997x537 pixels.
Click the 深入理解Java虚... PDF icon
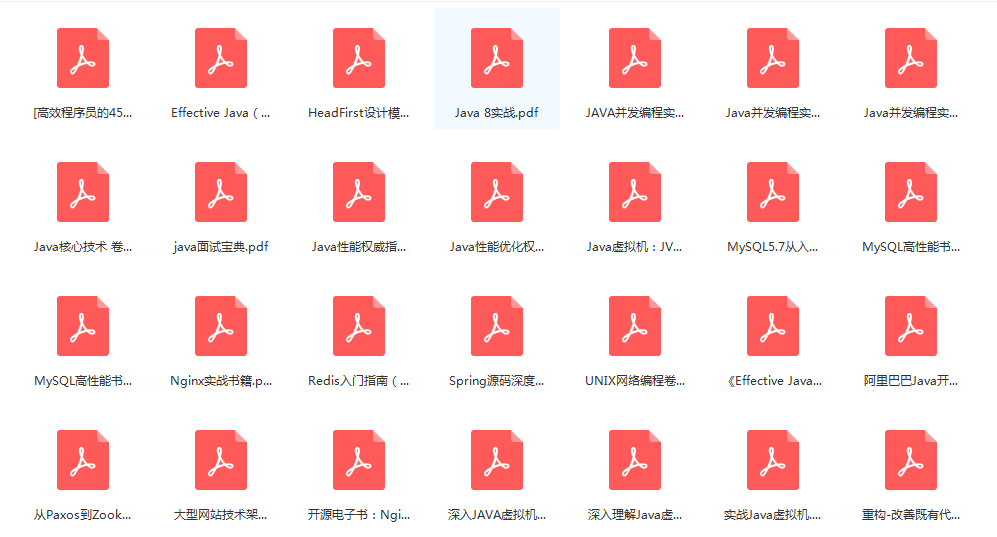pyautogui.click(x=635, y=460)
